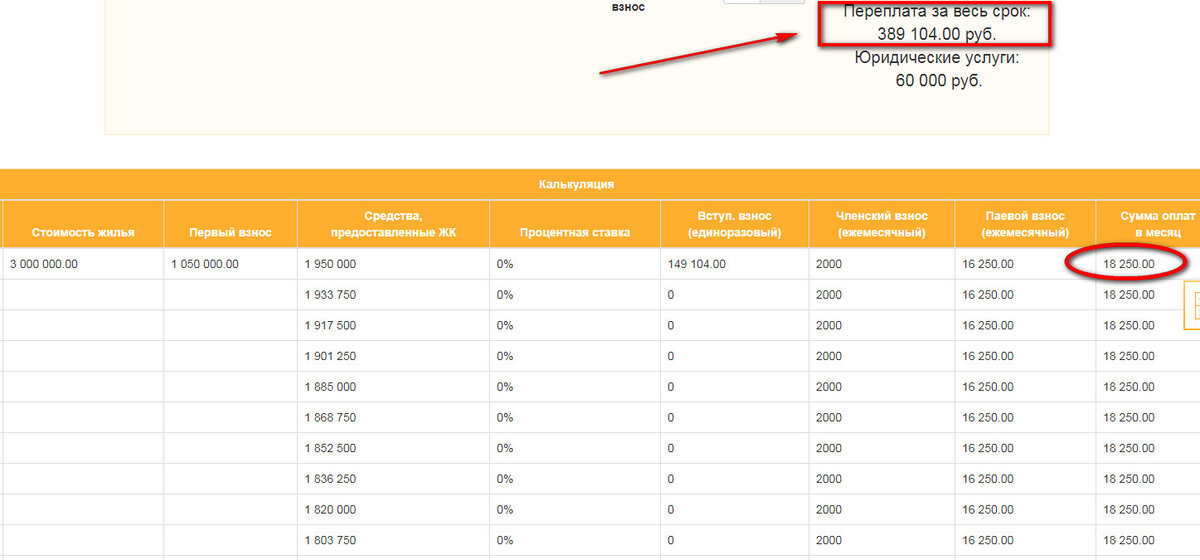The image size is (1200, 560).
Task: Click the 1 933 750 funds cell
Action: point(393,295)
